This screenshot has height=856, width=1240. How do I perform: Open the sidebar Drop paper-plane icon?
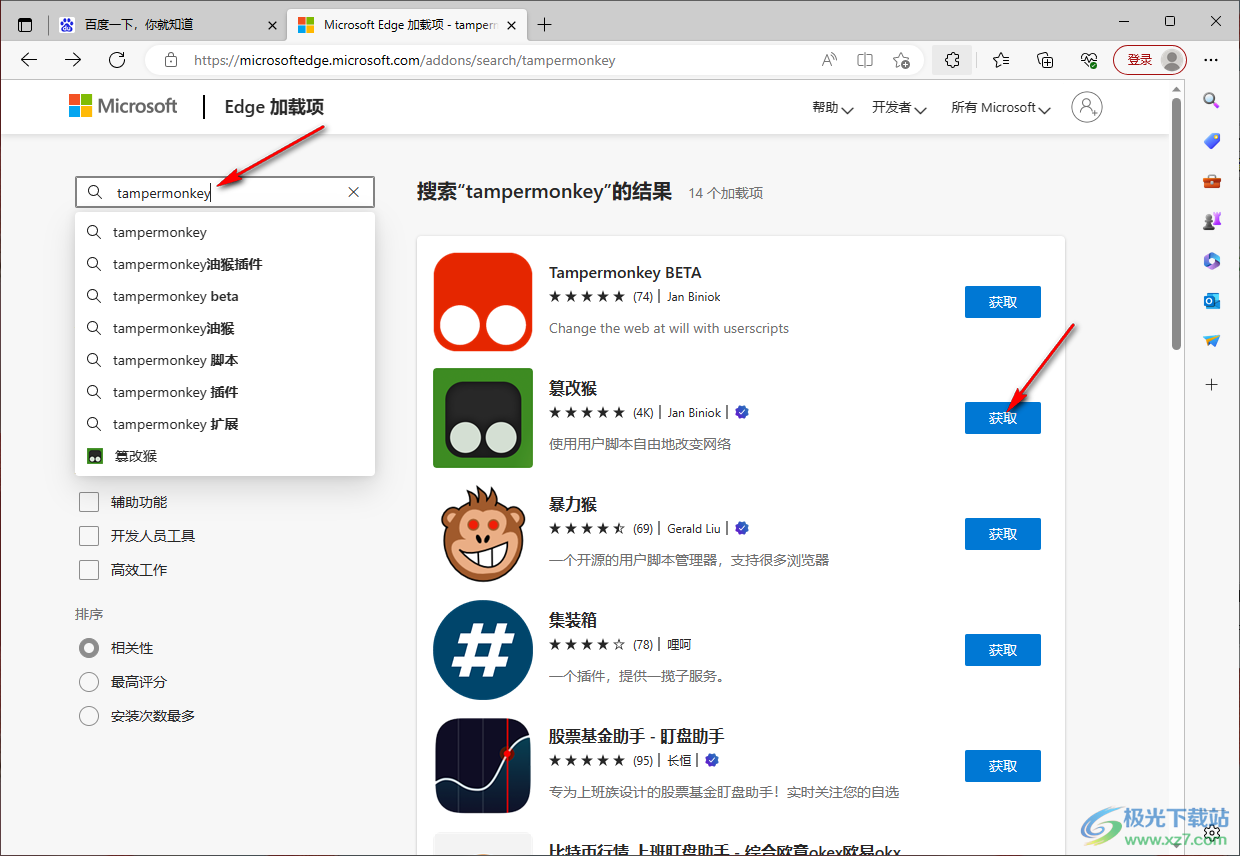click(1211, 341)
